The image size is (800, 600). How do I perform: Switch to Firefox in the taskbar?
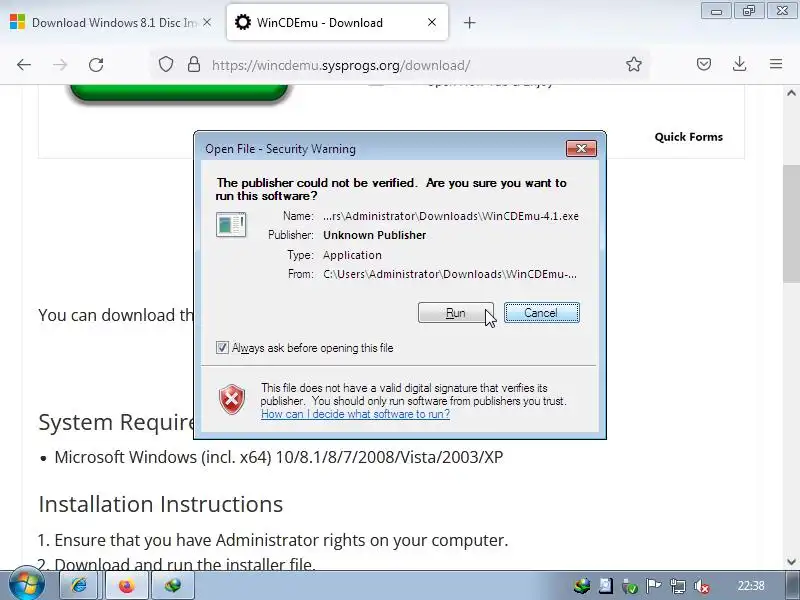click(127, 585)
